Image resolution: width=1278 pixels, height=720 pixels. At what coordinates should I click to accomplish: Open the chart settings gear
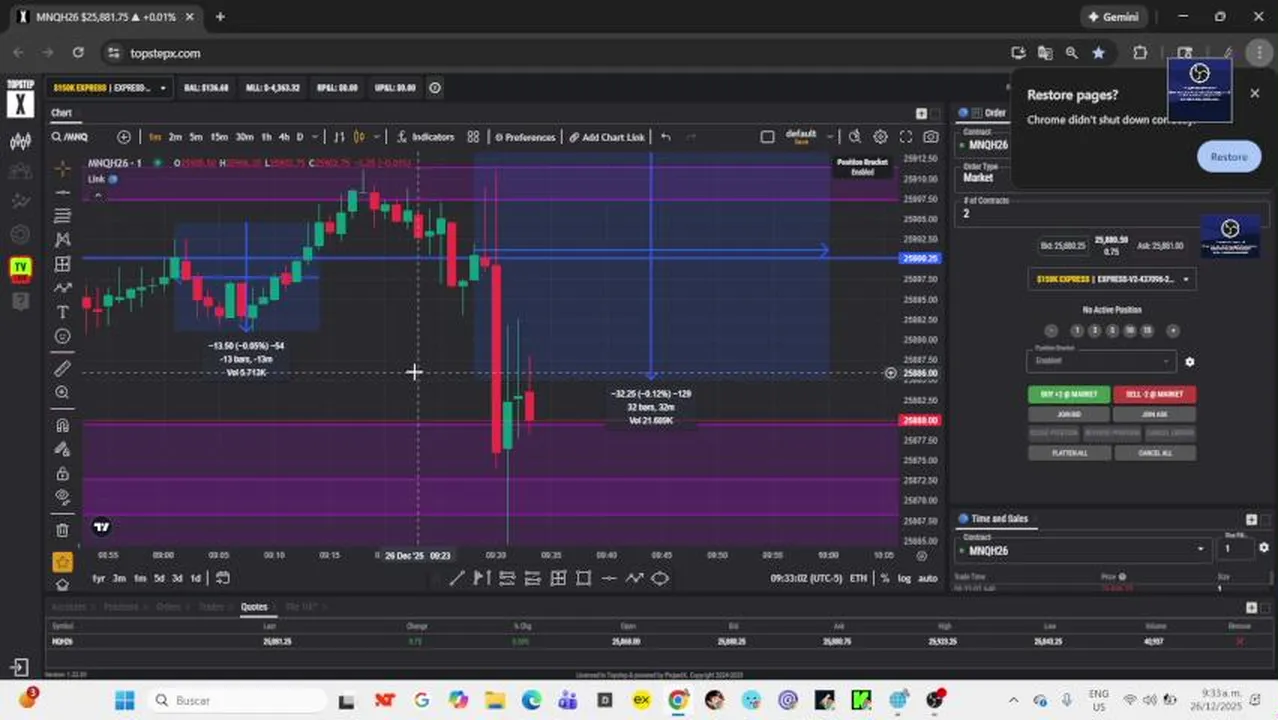[x=880, y=137]
